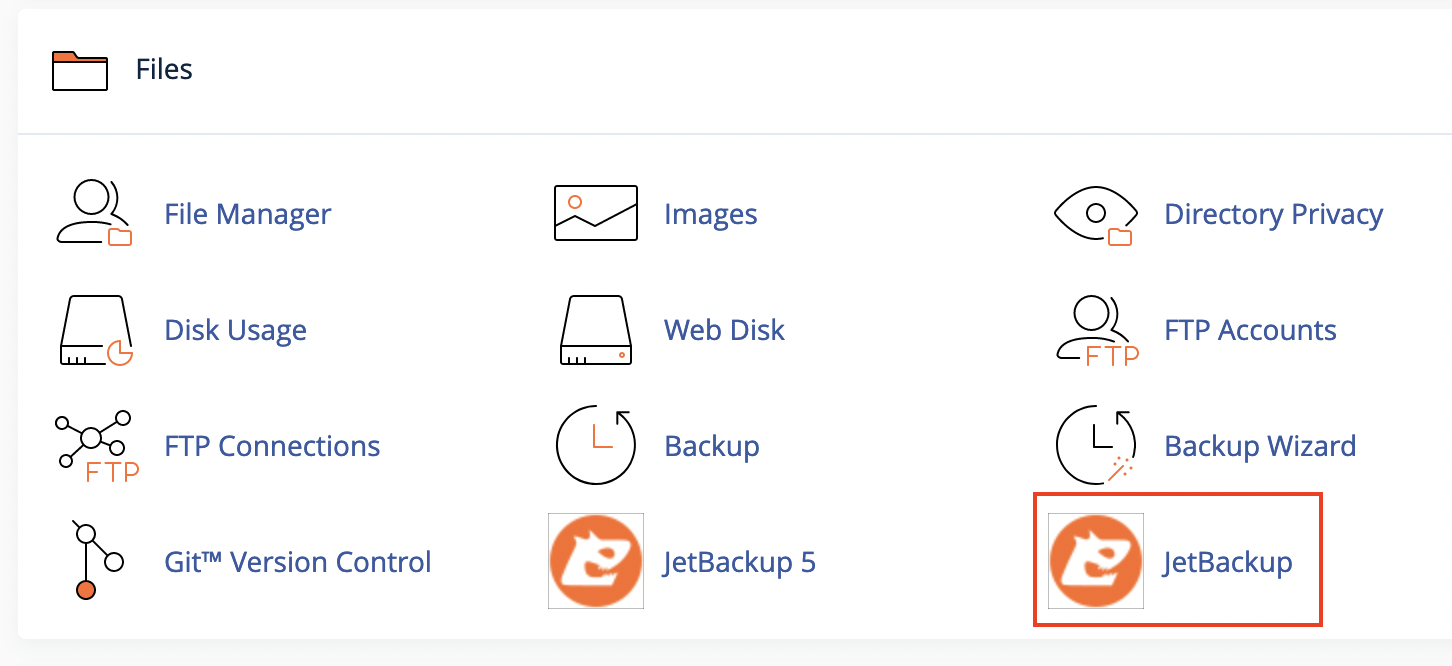
Task: Click the Web Disk drive icon
Action: [x=596, y=330]
